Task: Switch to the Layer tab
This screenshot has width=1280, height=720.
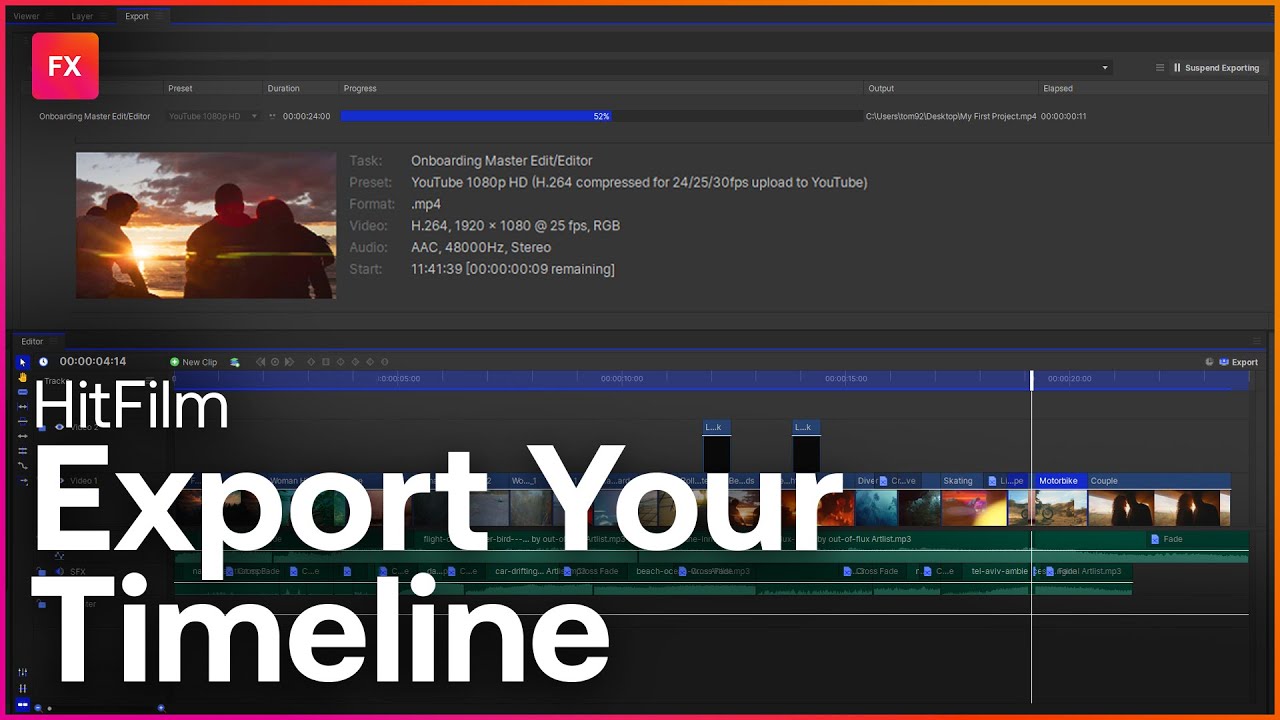Action: [82, 16]
